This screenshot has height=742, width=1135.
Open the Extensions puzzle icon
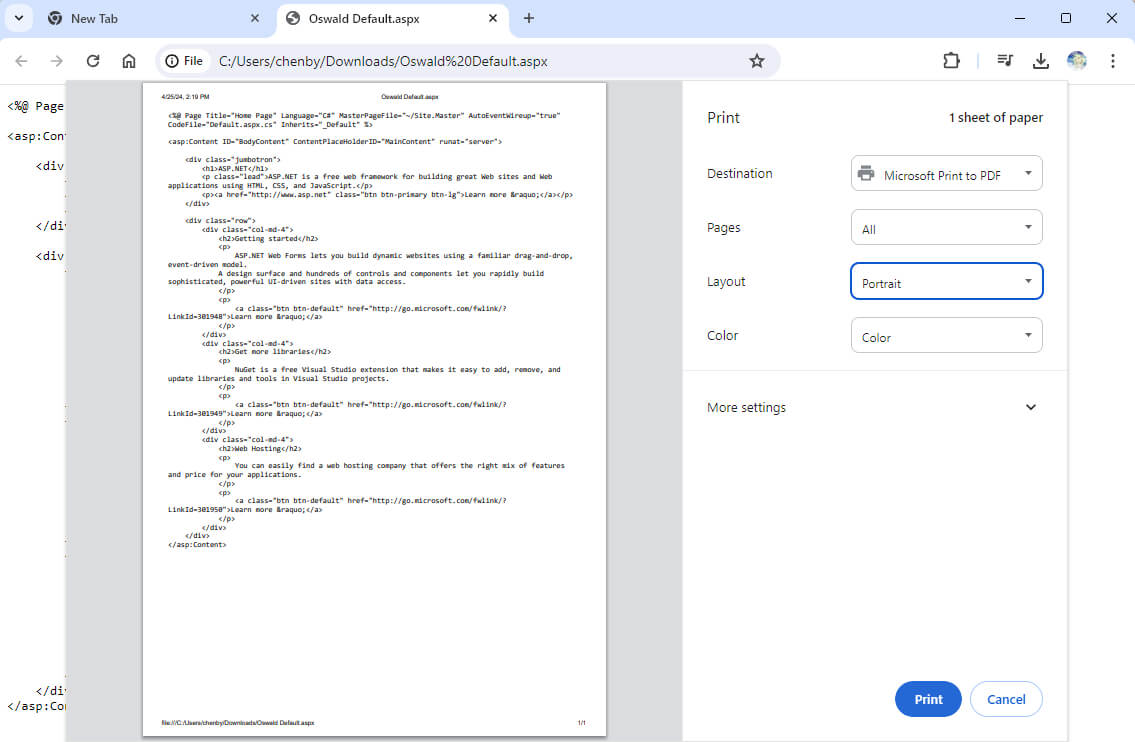[x=951, y=61]
